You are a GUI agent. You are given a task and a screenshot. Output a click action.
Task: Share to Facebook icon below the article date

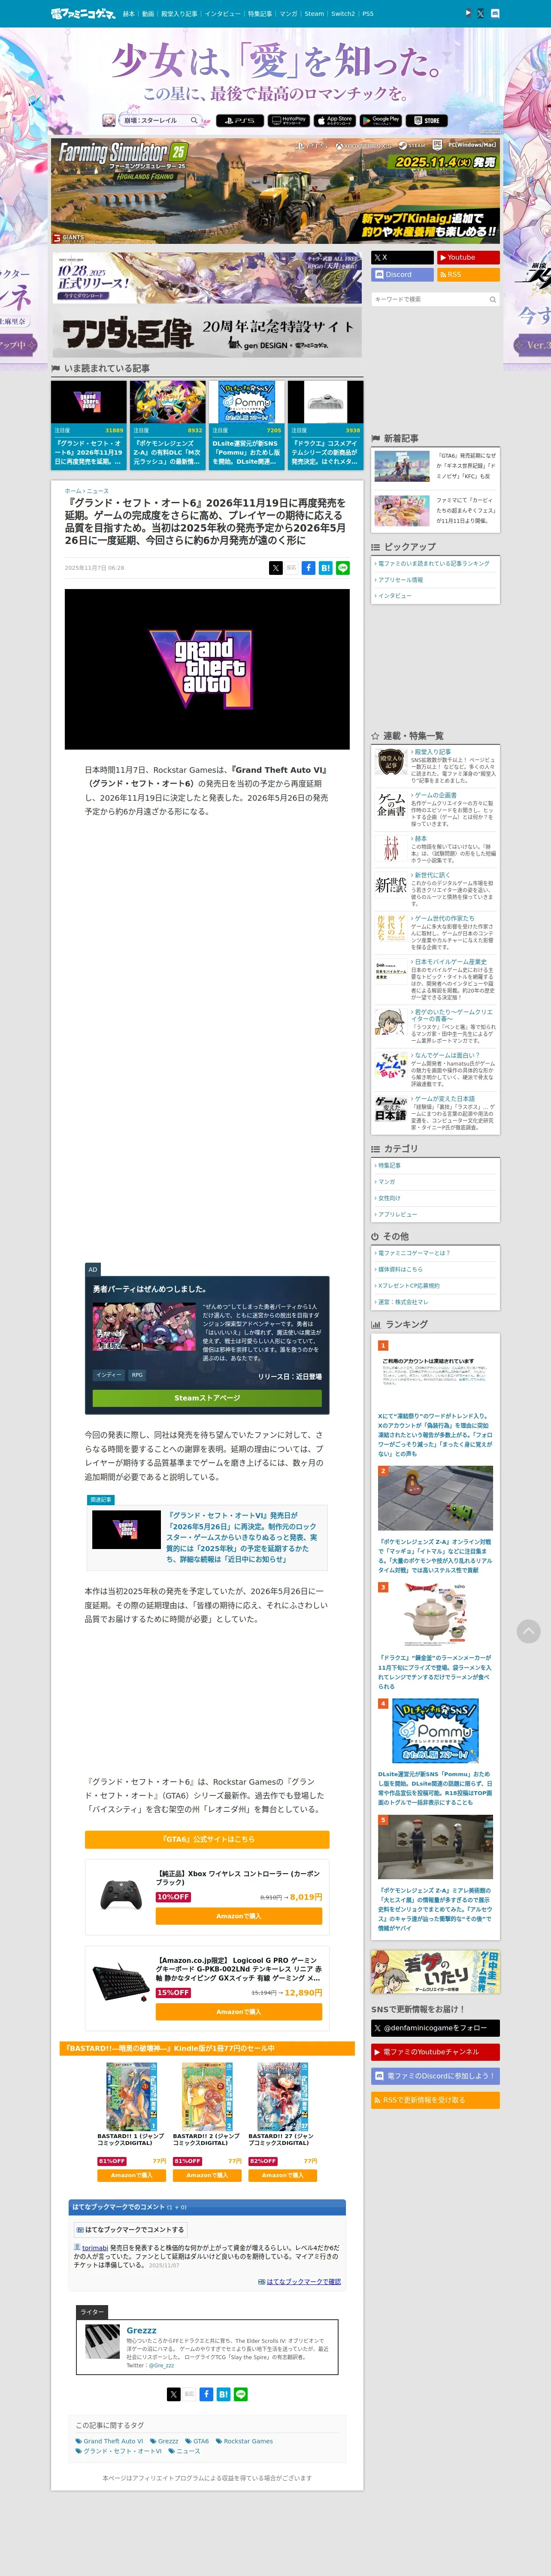tap(309, 568)
